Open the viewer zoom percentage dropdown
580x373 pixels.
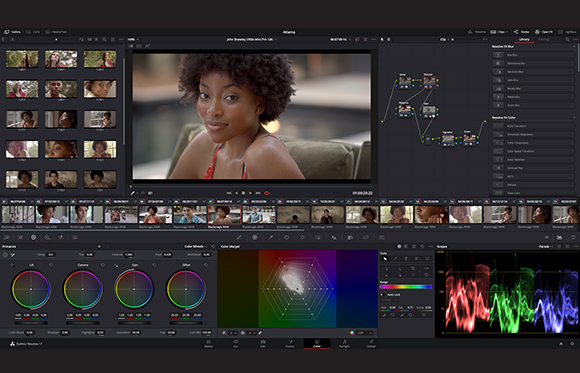[x=133, y=39]
